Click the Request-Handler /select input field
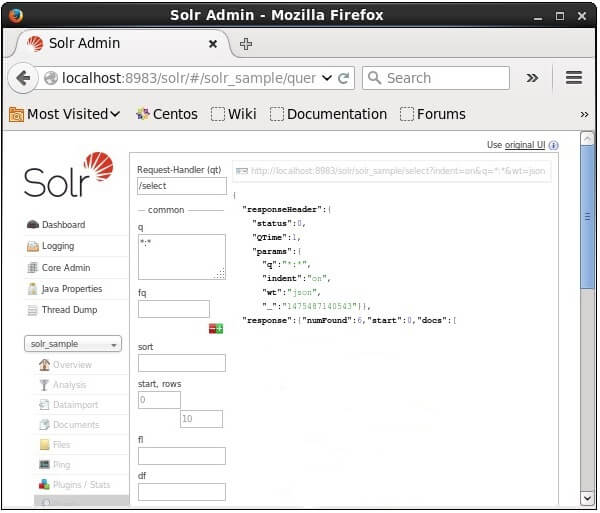The image size is (600, 513). [x=182, y=186]
